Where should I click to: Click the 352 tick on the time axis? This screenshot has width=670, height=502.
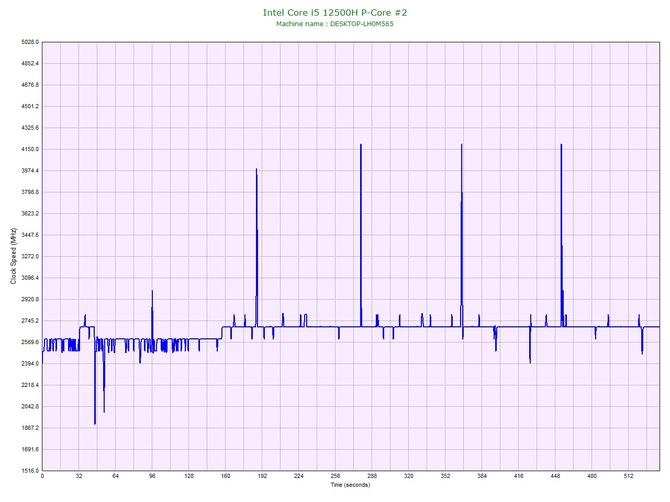click(x=445, y=476)
